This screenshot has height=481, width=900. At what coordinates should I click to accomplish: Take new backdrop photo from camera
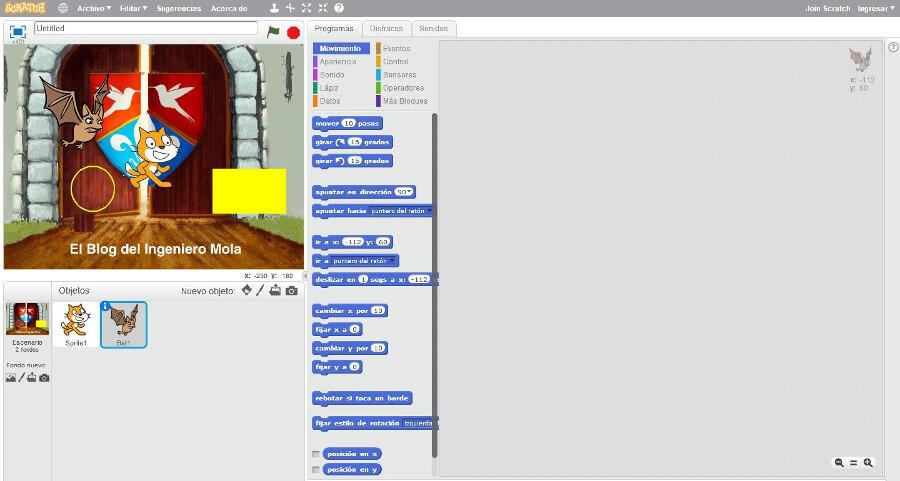[44, 378]
